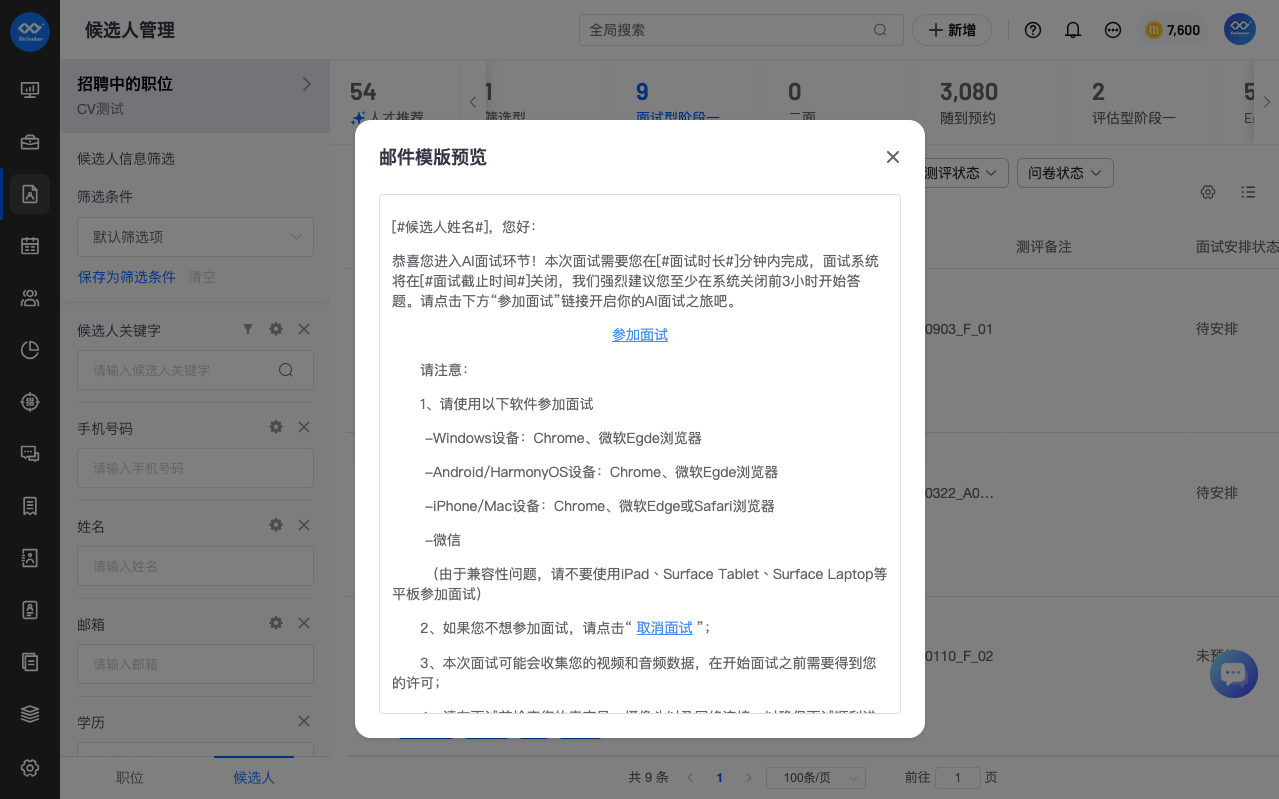Open the 测评状态 dropdown
The height and width of the screenshot is (799, 1279).
961,173
